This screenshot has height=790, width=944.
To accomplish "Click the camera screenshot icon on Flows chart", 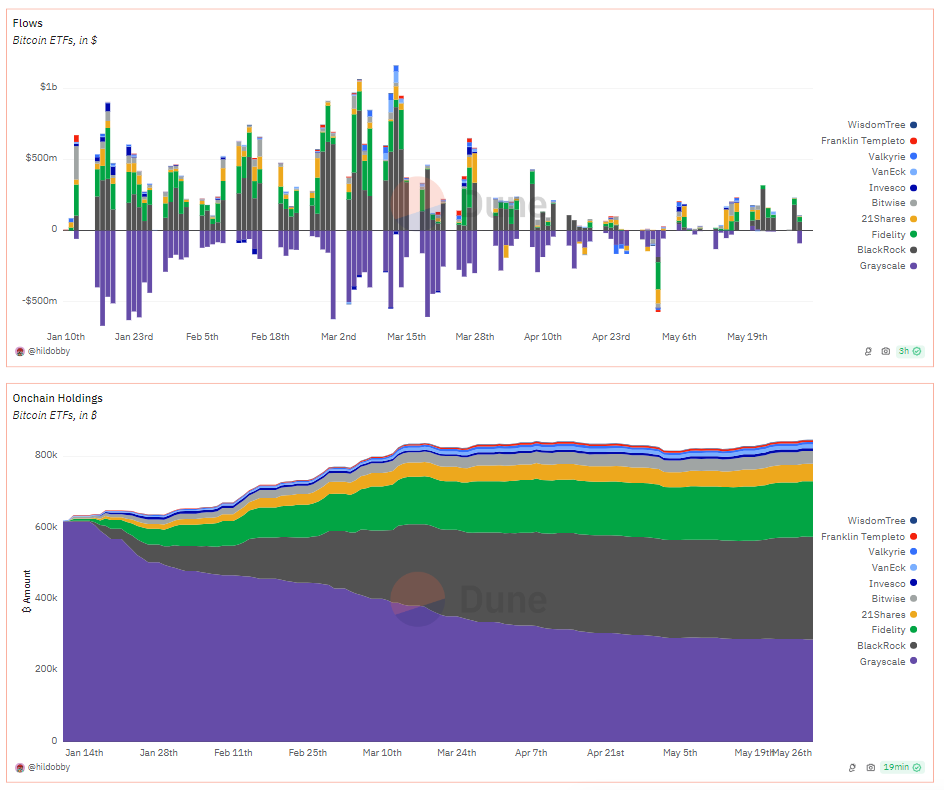I will coord(885,352).
